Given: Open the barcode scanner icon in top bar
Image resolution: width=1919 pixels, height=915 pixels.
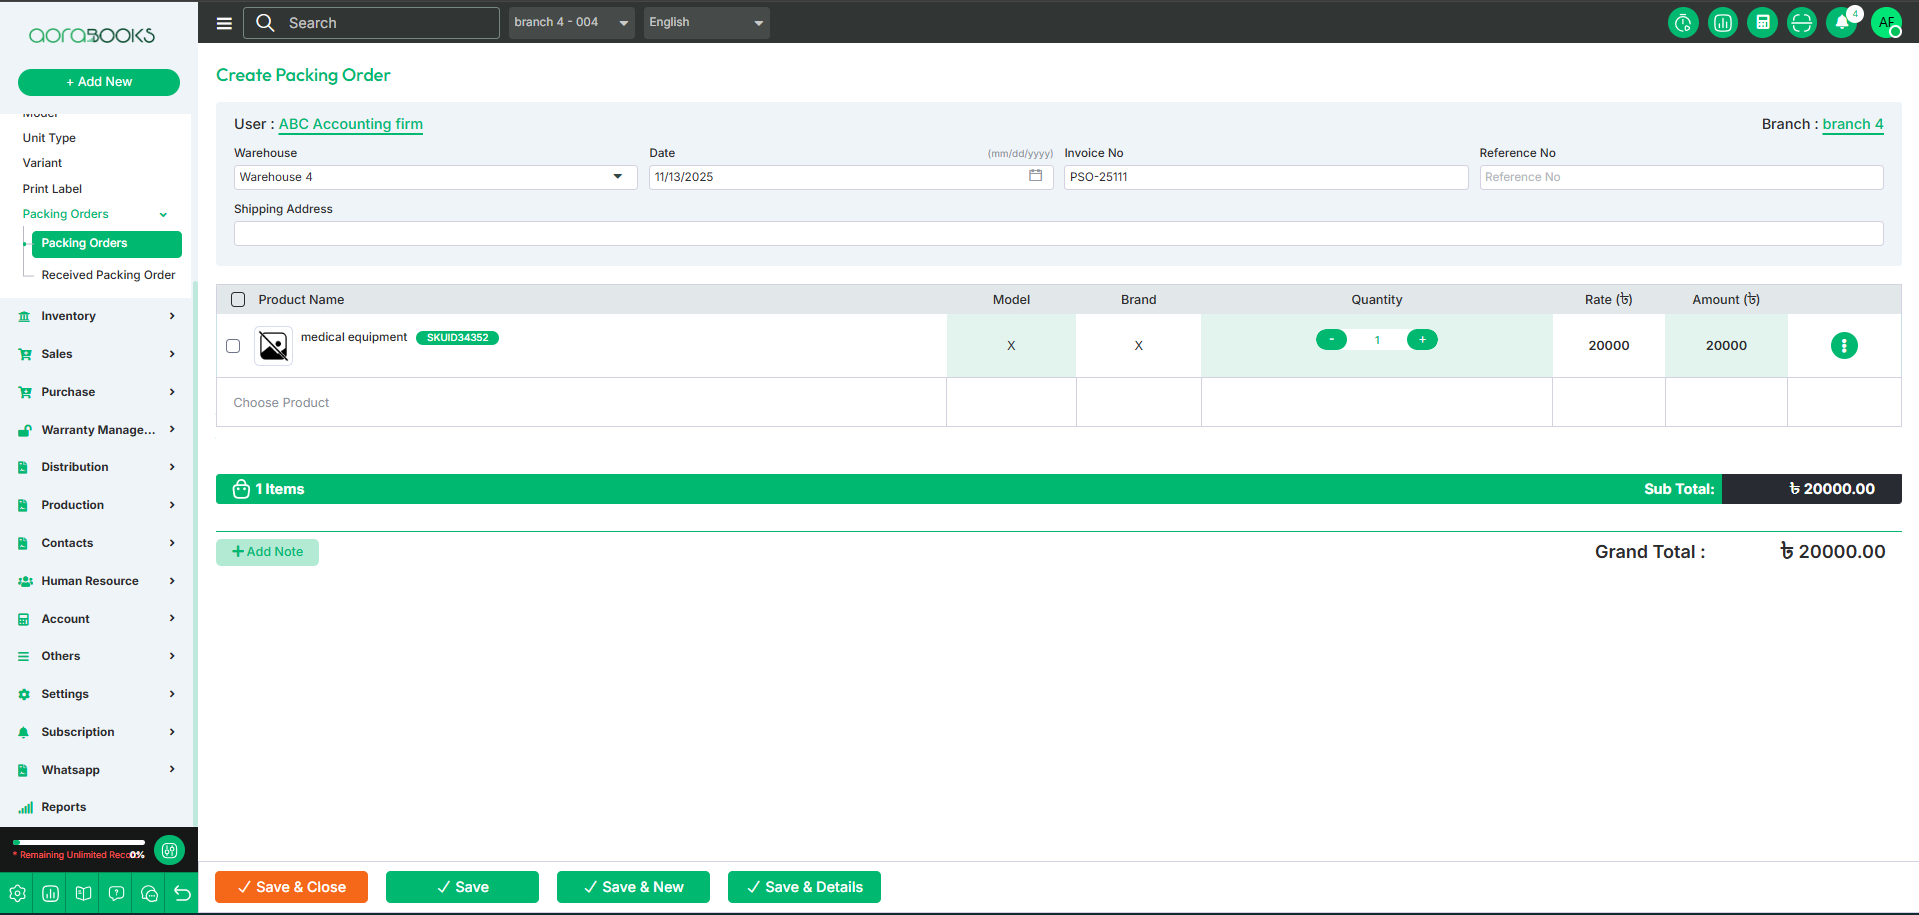Looking at the screenshot, I should pos(1801,22).
